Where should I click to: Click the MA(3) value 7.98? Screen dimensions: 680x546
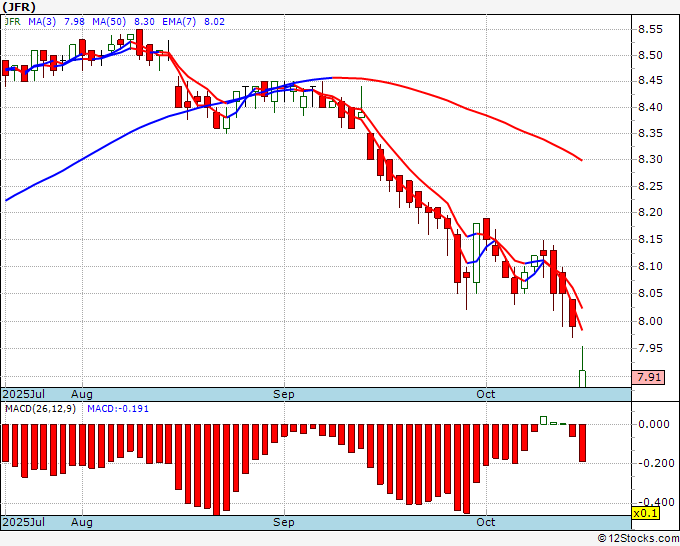click(x=74, y=21)
